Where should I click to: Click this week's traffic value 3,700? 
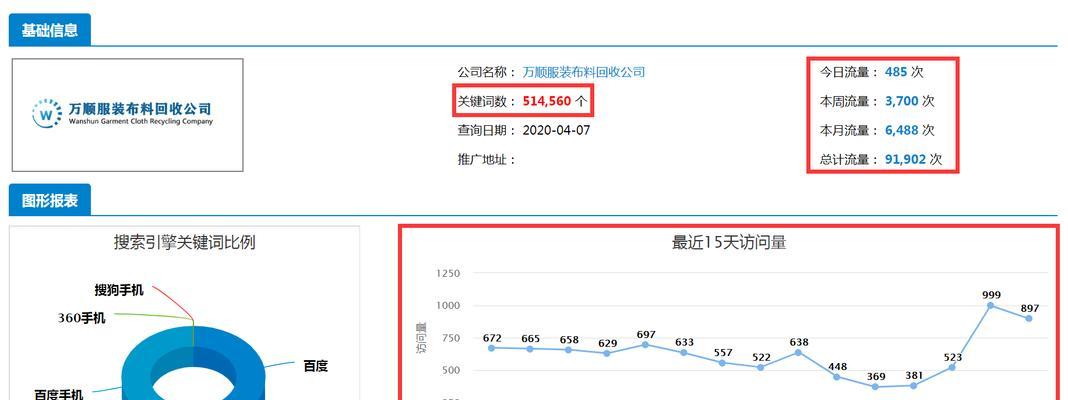(x=901, y=101)
